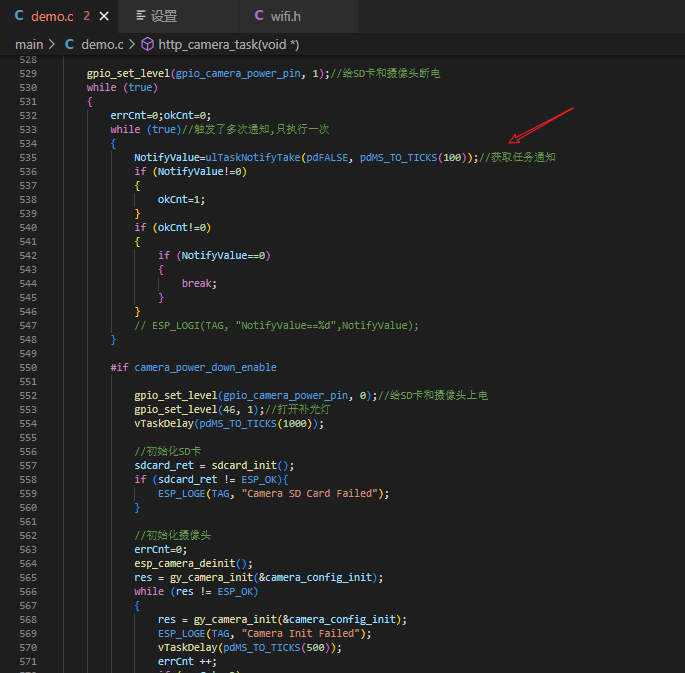Click the 打开补光灯 comment
This screenshot has width=685, height=673.
point(298,410)
